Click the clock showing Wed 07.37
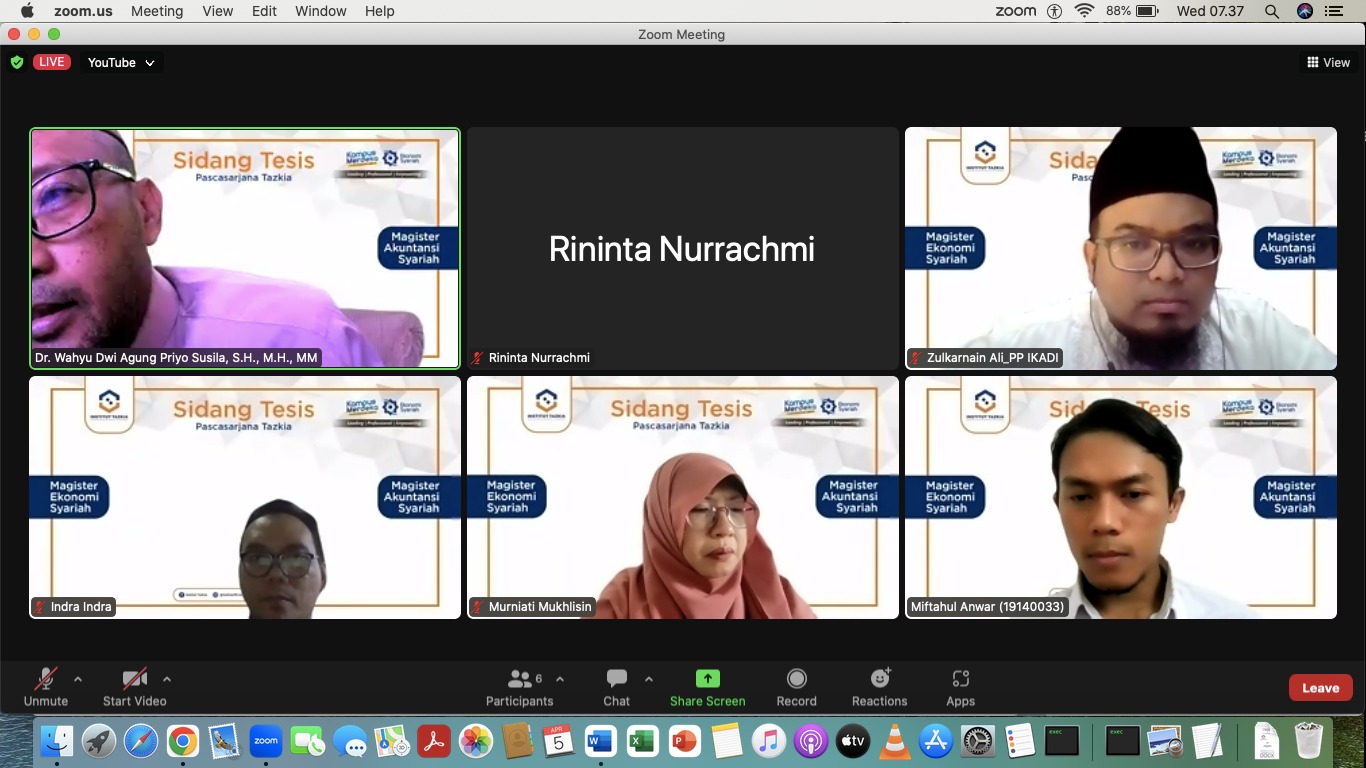The image size is (1366, 768). [x=1210, y=11]
